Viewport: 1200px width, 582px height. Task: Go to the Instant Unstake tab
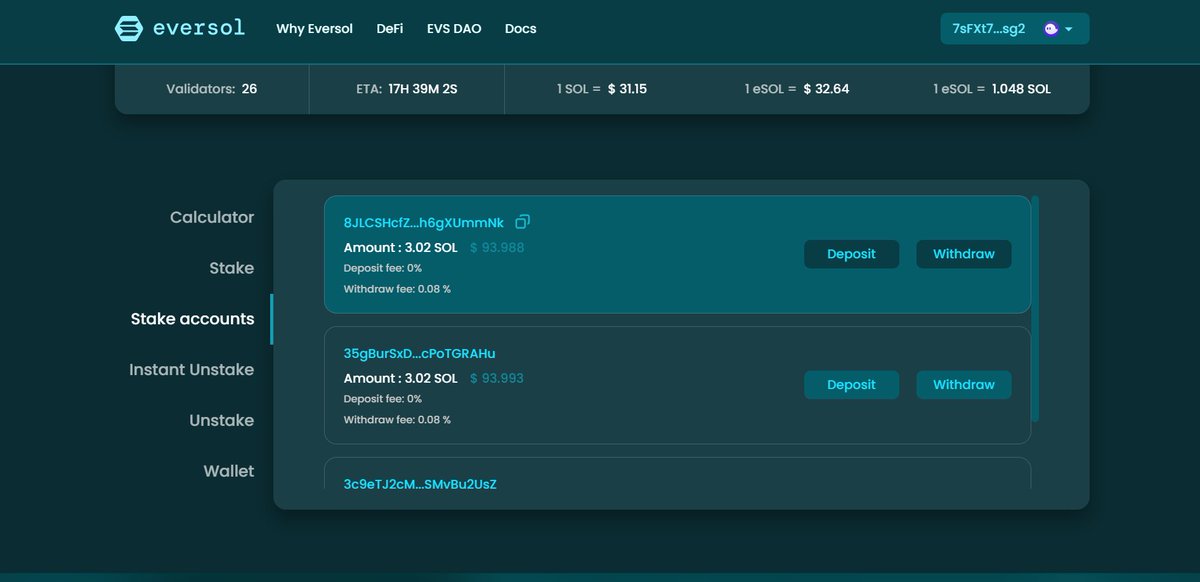click(192, 370)
